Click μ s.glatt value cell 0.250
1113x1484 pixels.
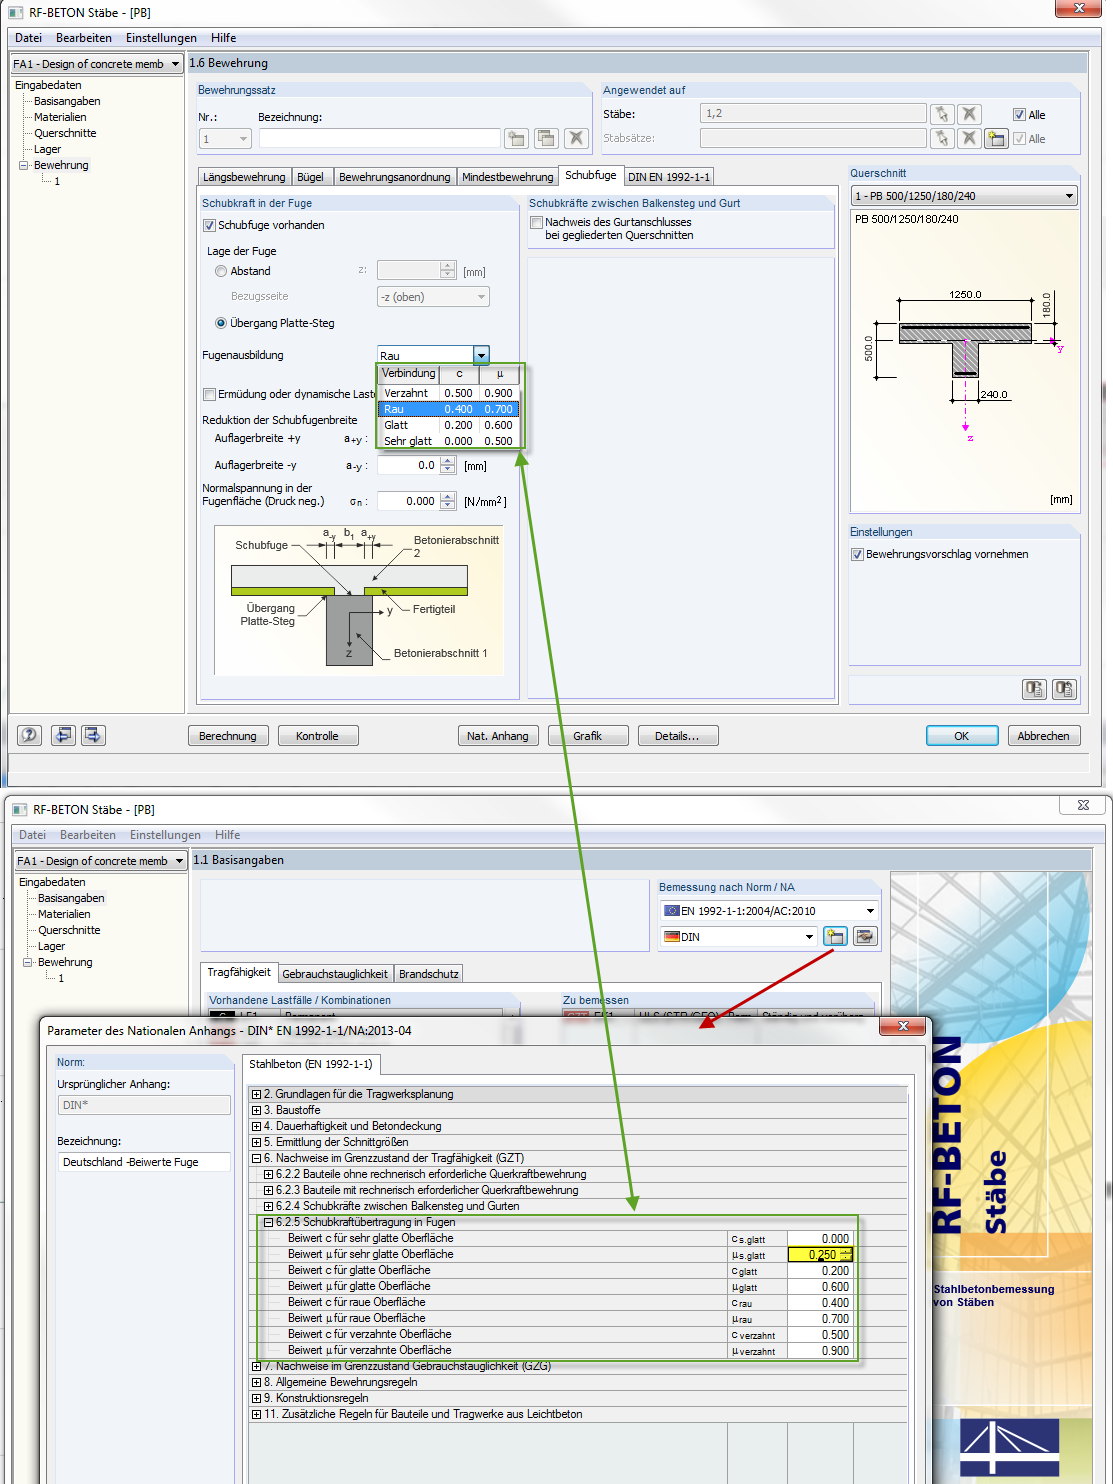pos(820,1254)
